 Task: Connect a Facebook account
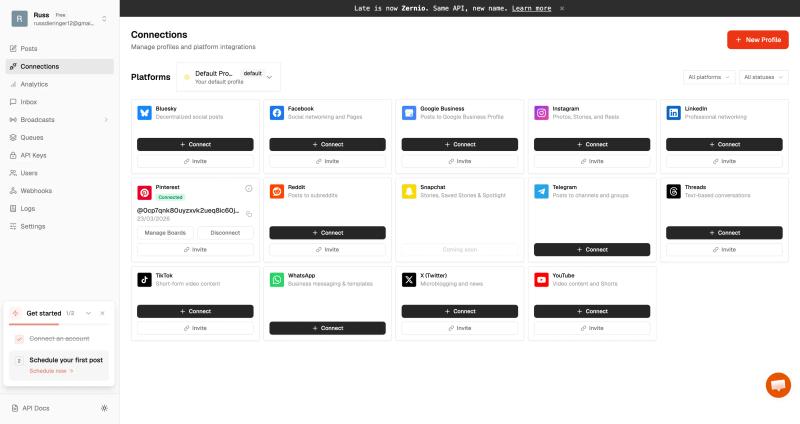coord(328,144)
